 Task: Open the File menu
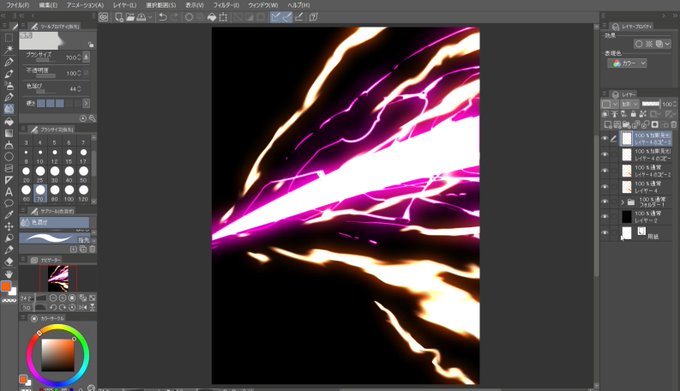[17, 5]
